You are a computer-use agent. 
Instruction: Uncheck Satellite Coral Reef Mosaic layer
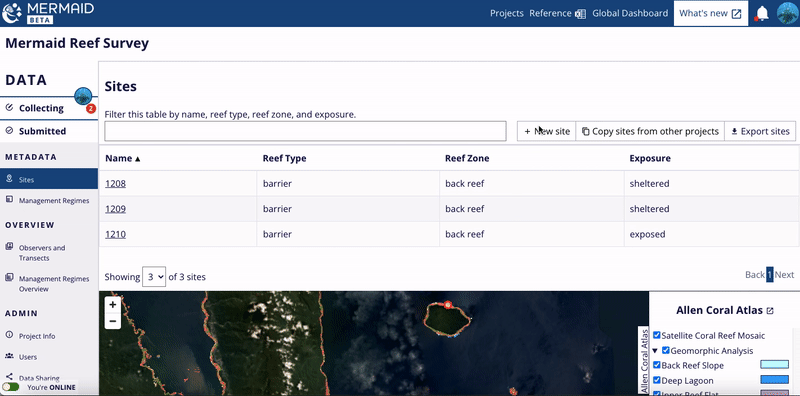tap(657, 335)
